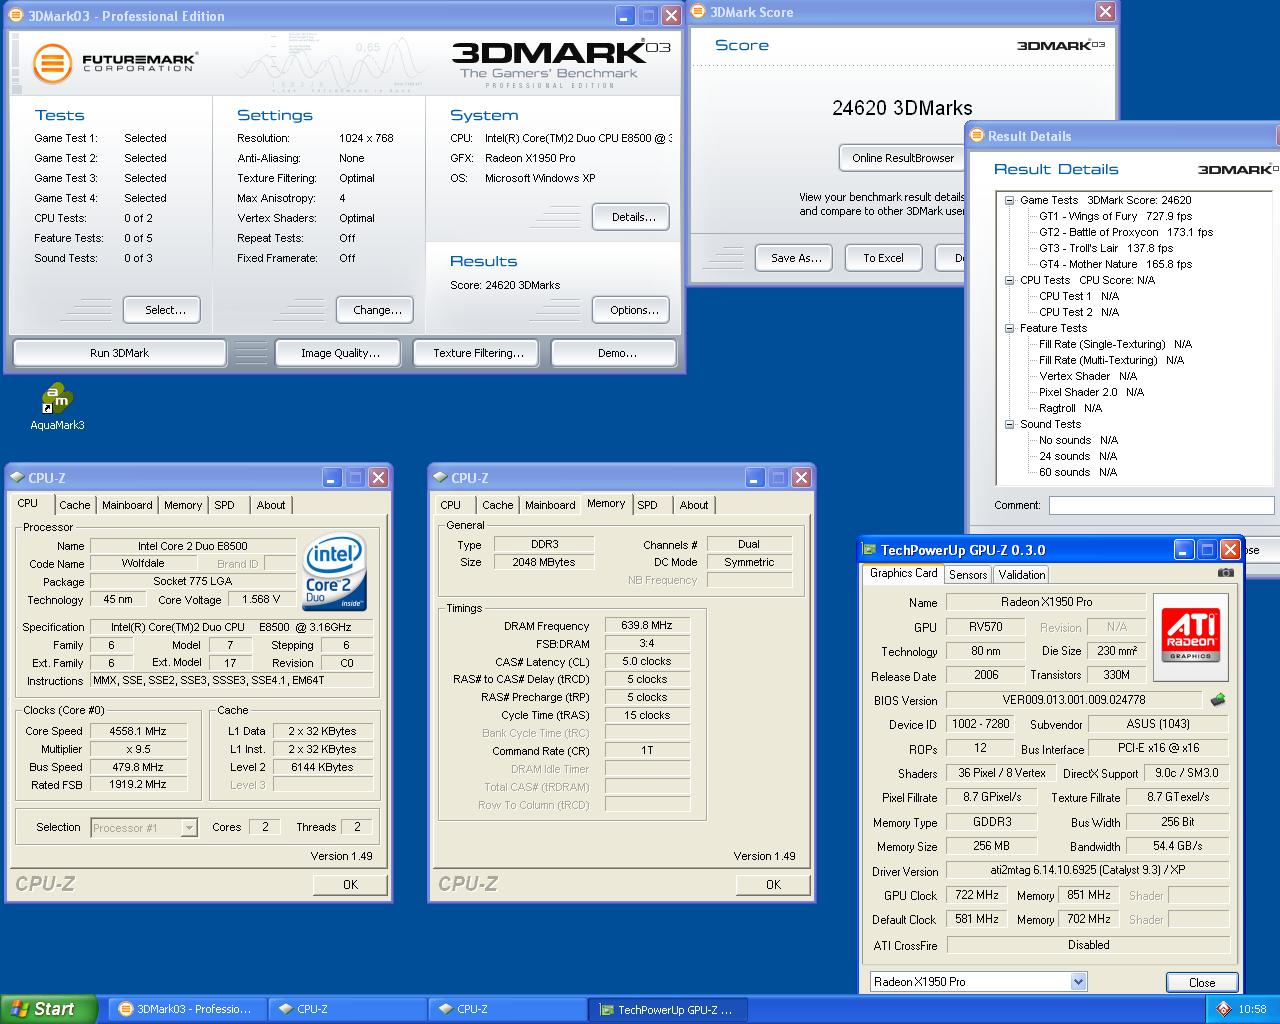Click the Windows Start button
This screenshot has width=1280, height=1024.
(x=49, y=1009)
